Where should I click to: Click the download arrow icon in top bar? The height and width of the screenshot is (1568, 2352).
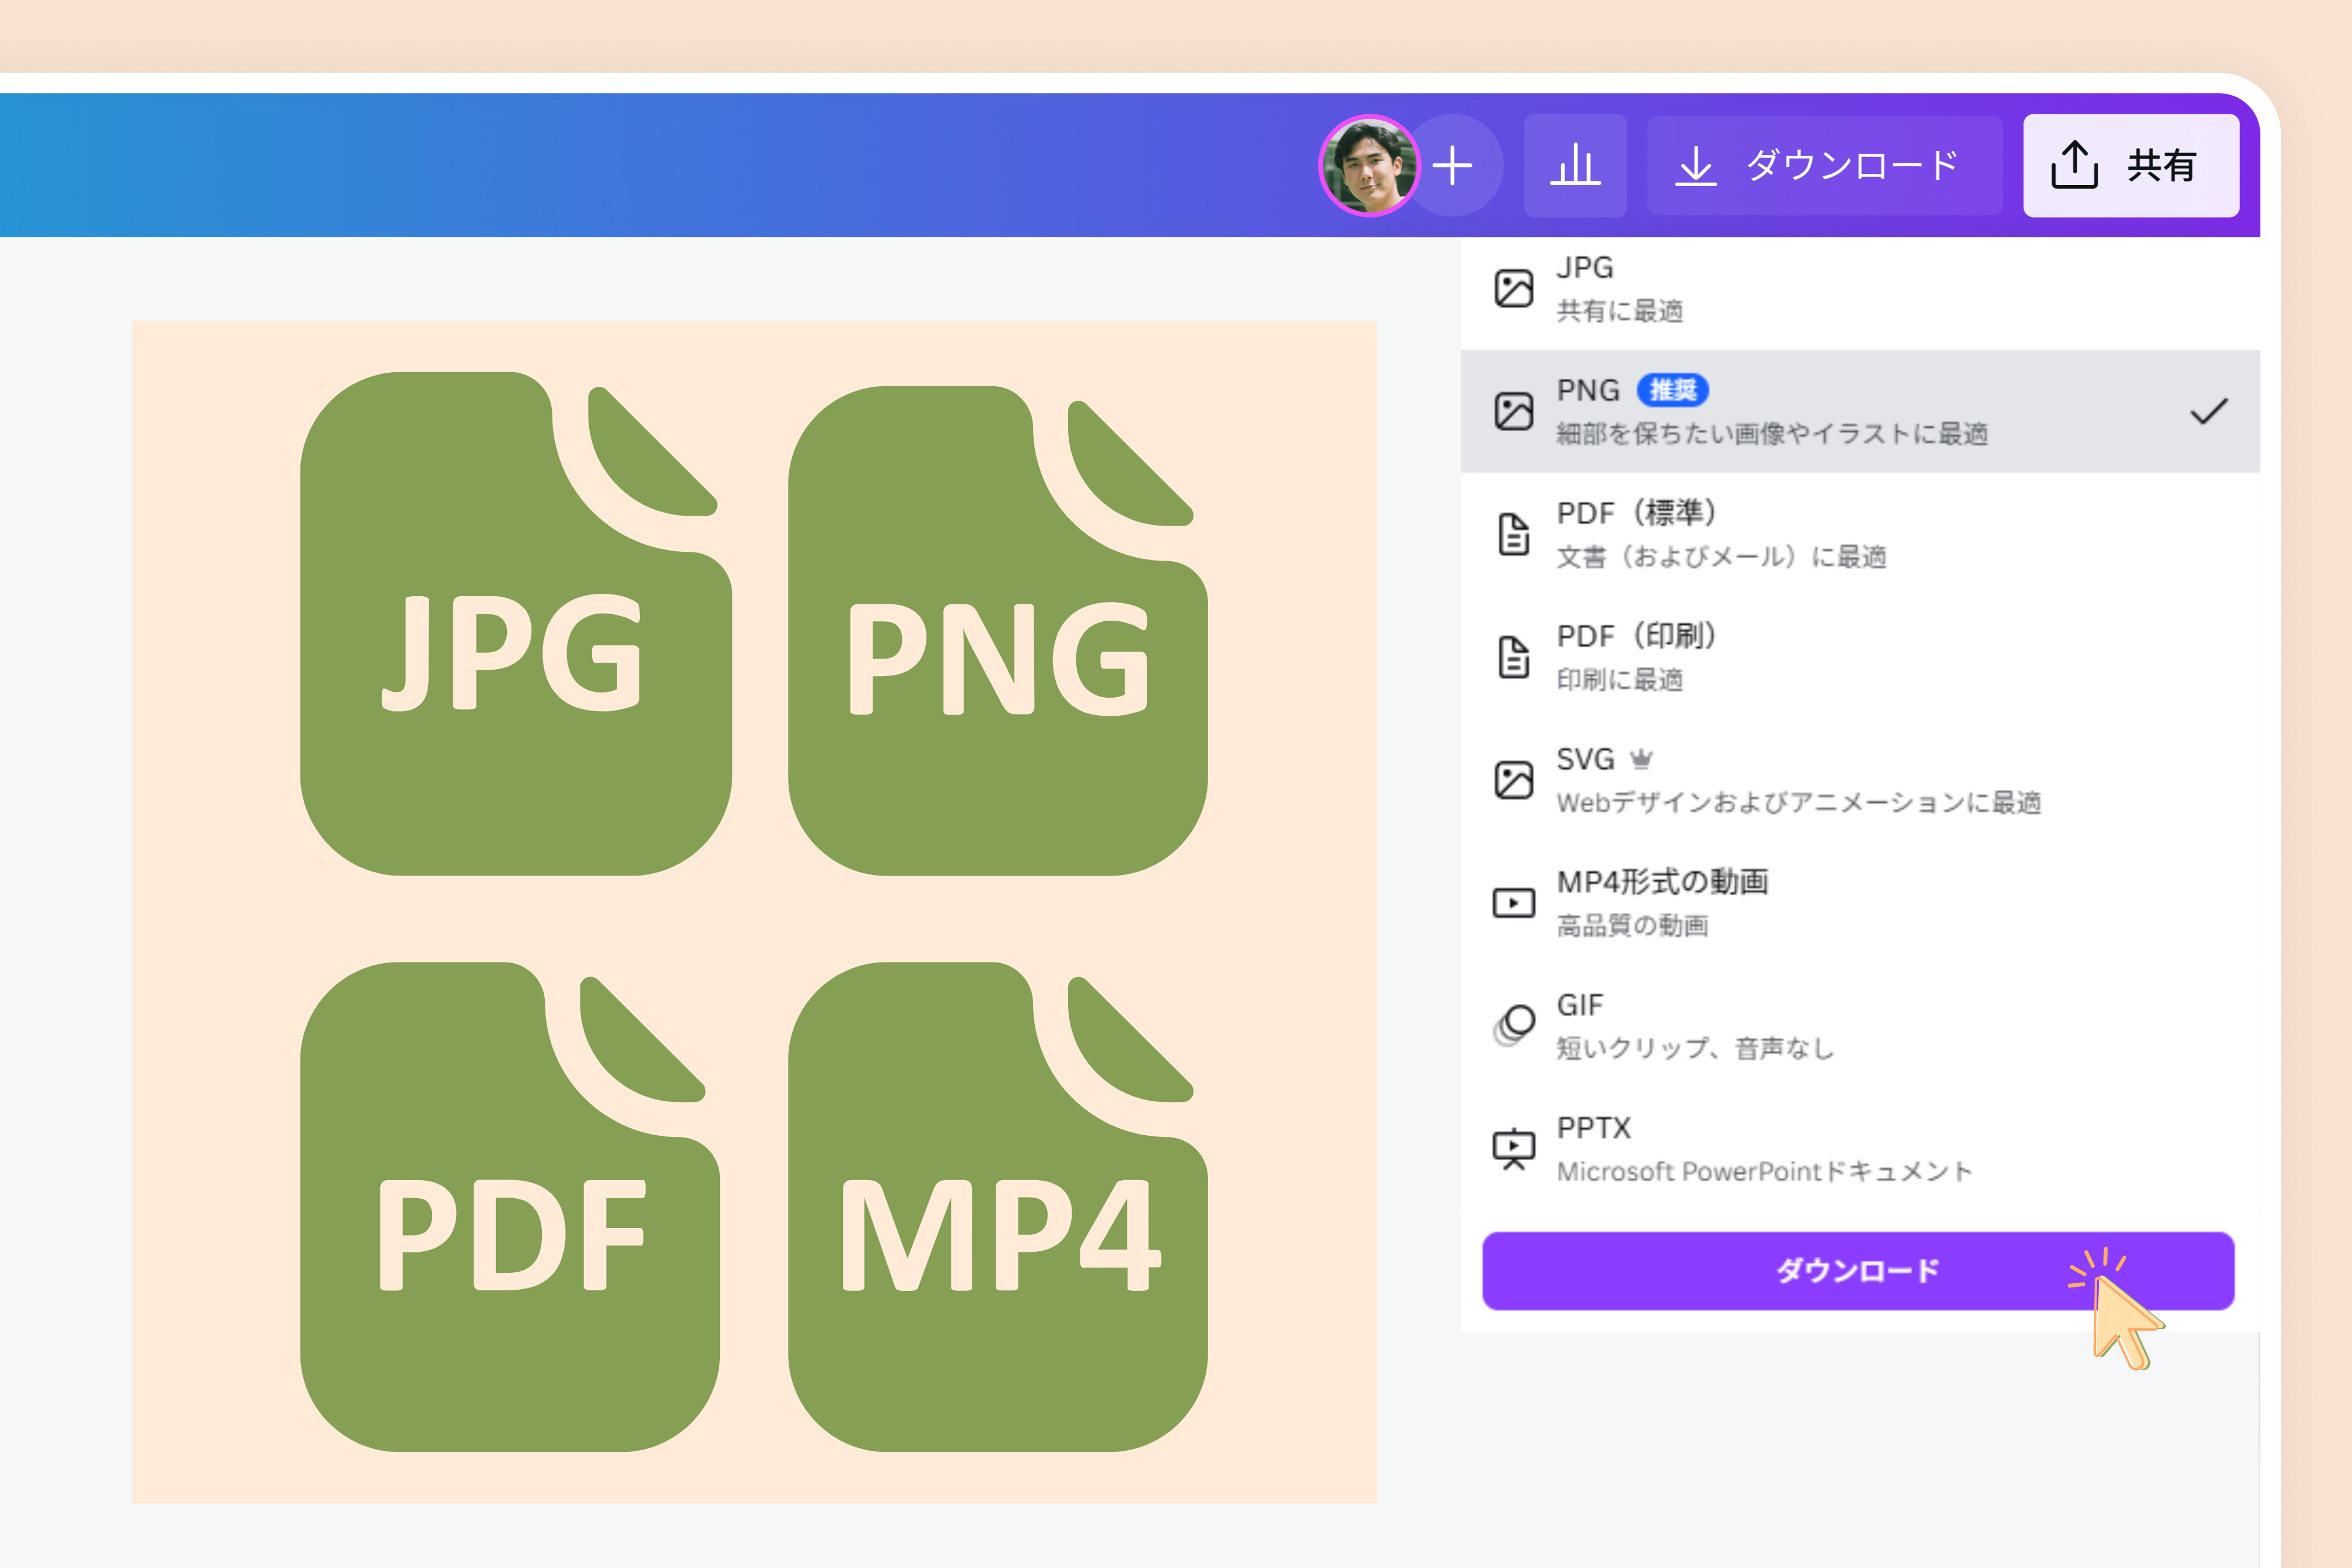[x=1696, y=166]
